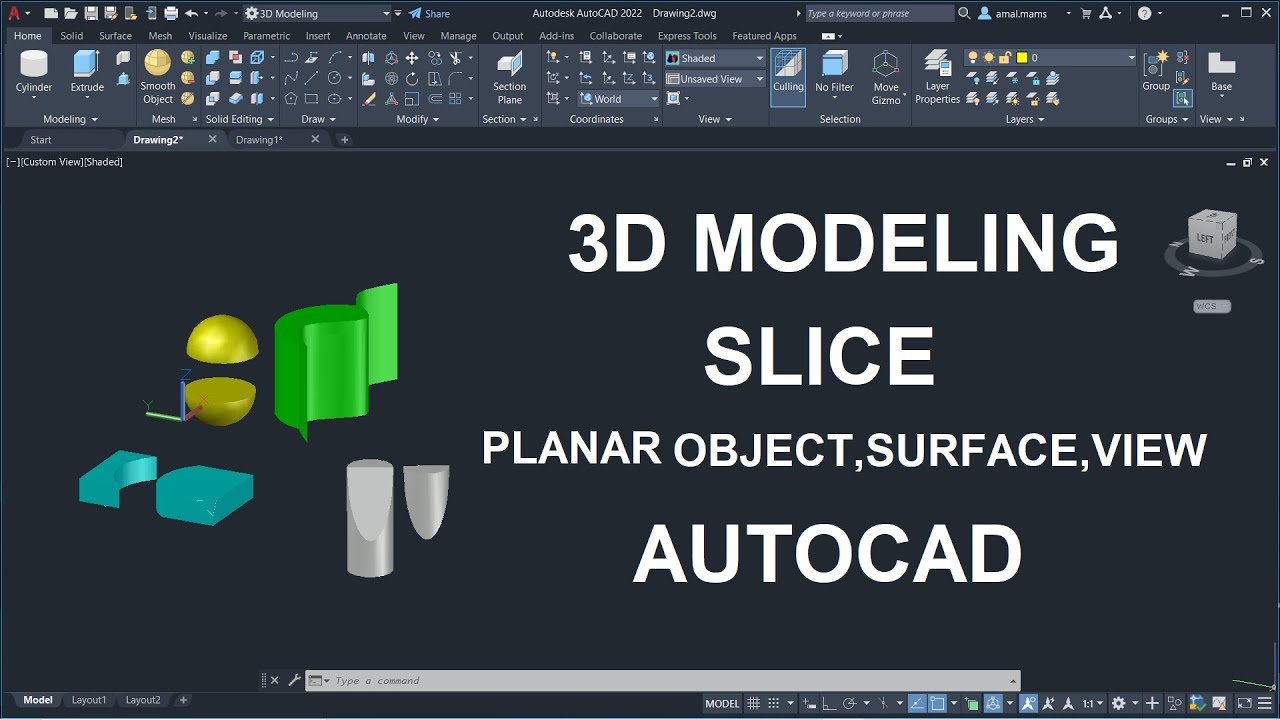This screenshot has width=1280, height=720.
Task: Click the Move Gizmo tool
Action: [x=886, y=77]
